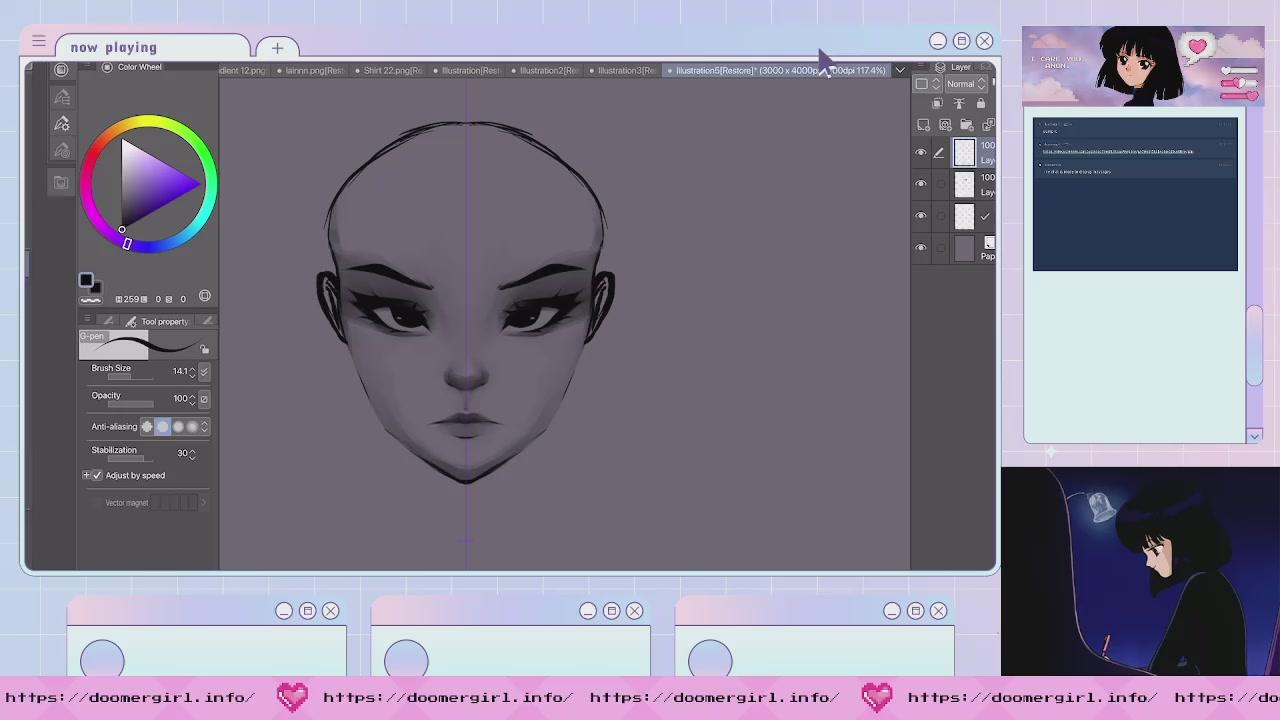Open the Color Wheel panel icon

[x=107, y=67]
